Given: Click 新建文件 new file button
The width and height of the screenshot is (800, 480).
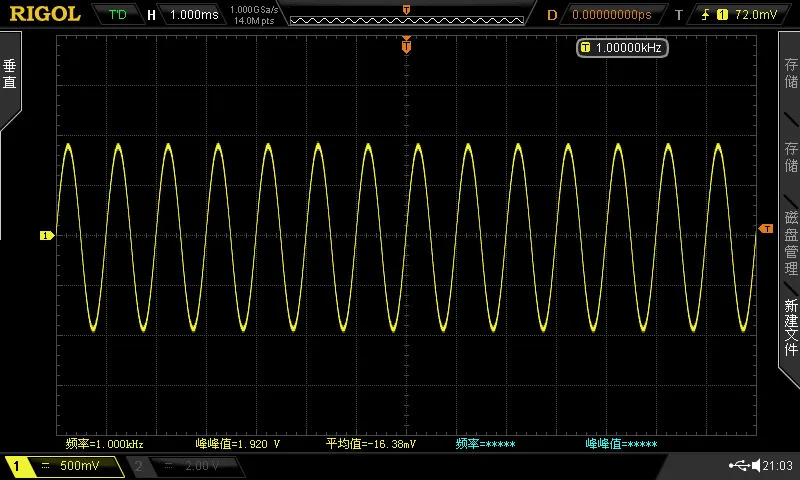Looking at the screenshot, I should 791,327.
